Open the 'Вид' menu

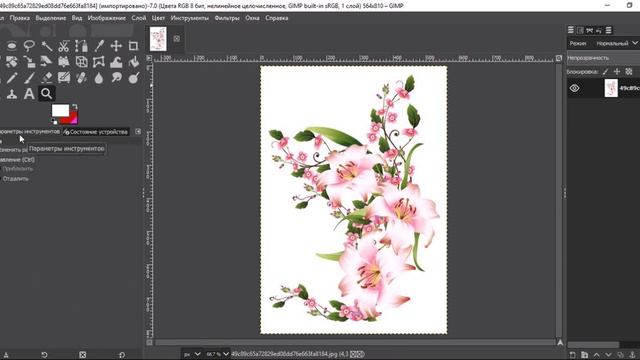coord(77,18)
